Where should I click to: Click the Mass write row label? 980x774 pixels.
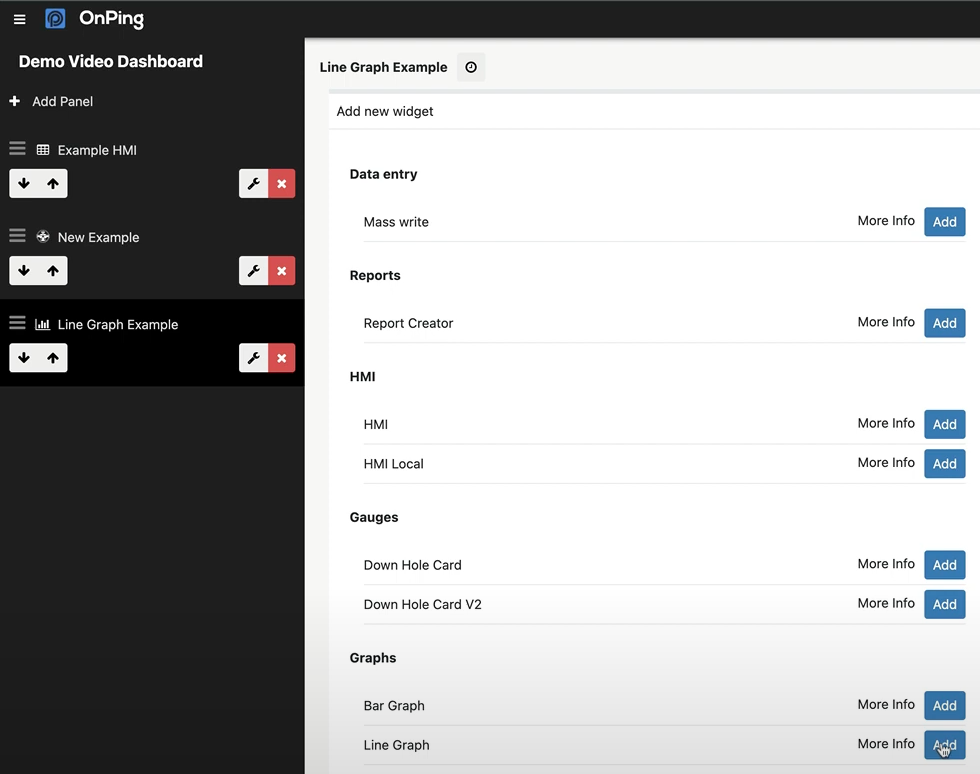[x=396, y=222]
